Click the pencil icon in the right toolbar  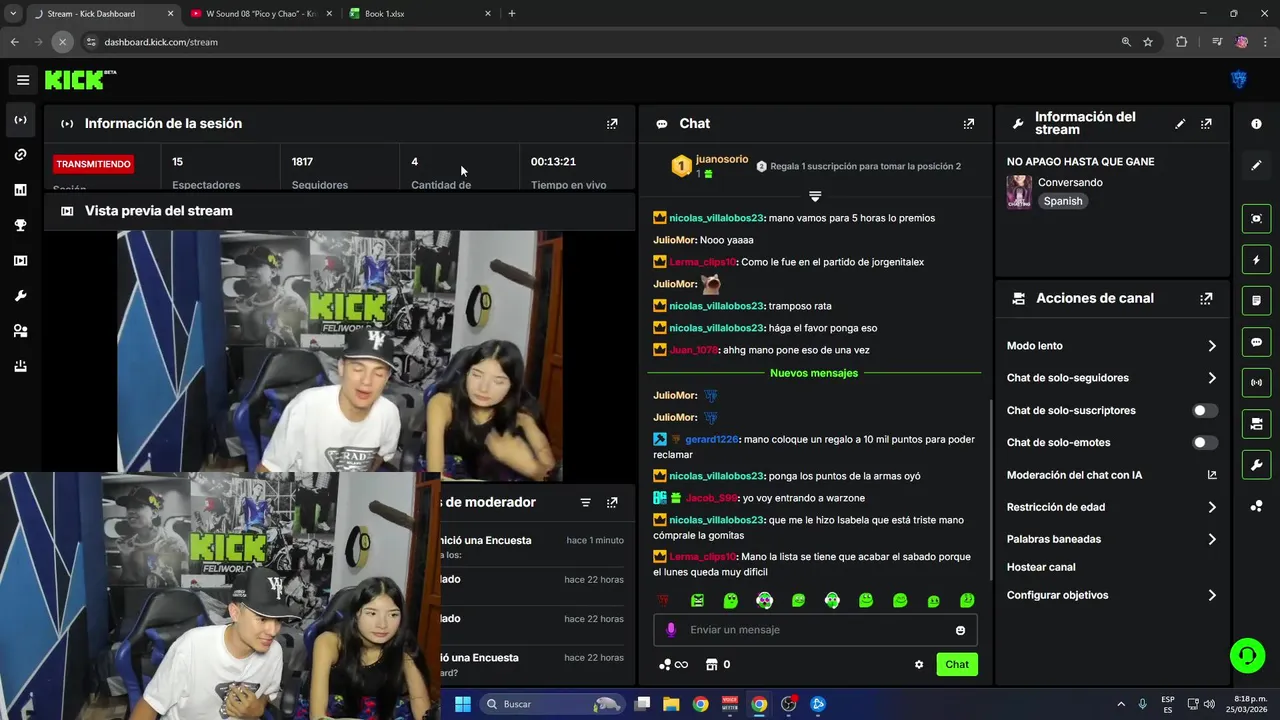1257,165
